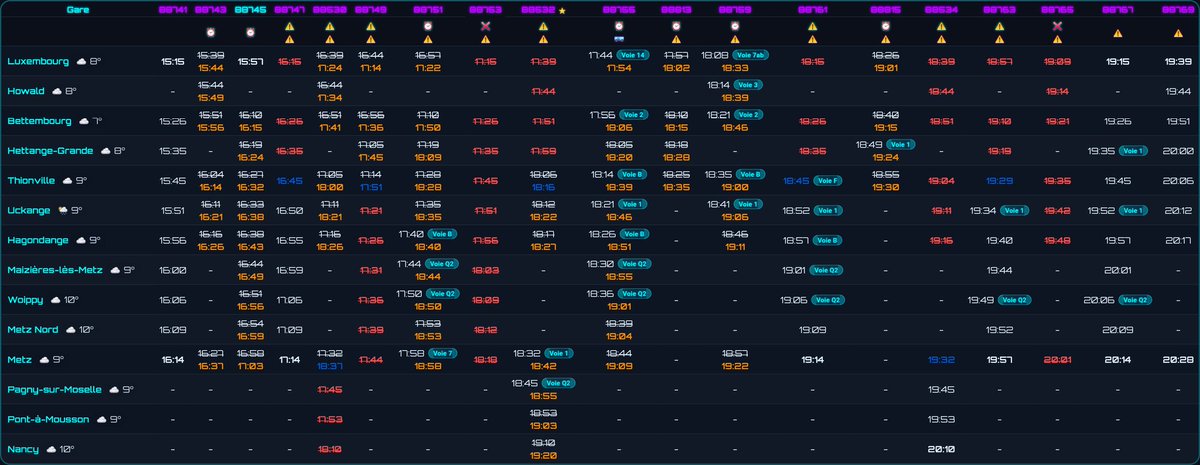This screenshot has width=1200, height=465.
Task: Click the upper warning triangle under train 88747
Action: coord(289,27)
